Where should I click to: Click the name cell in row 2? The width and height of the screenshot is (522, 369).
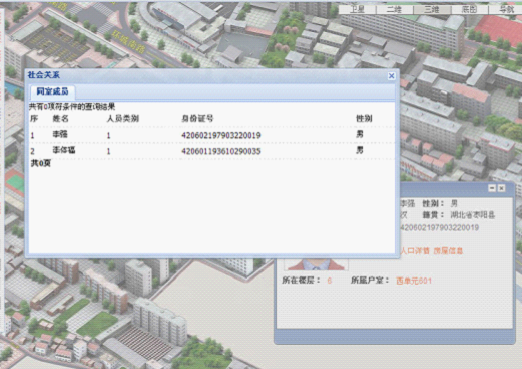pyautogui.click(x=64, y=150)
